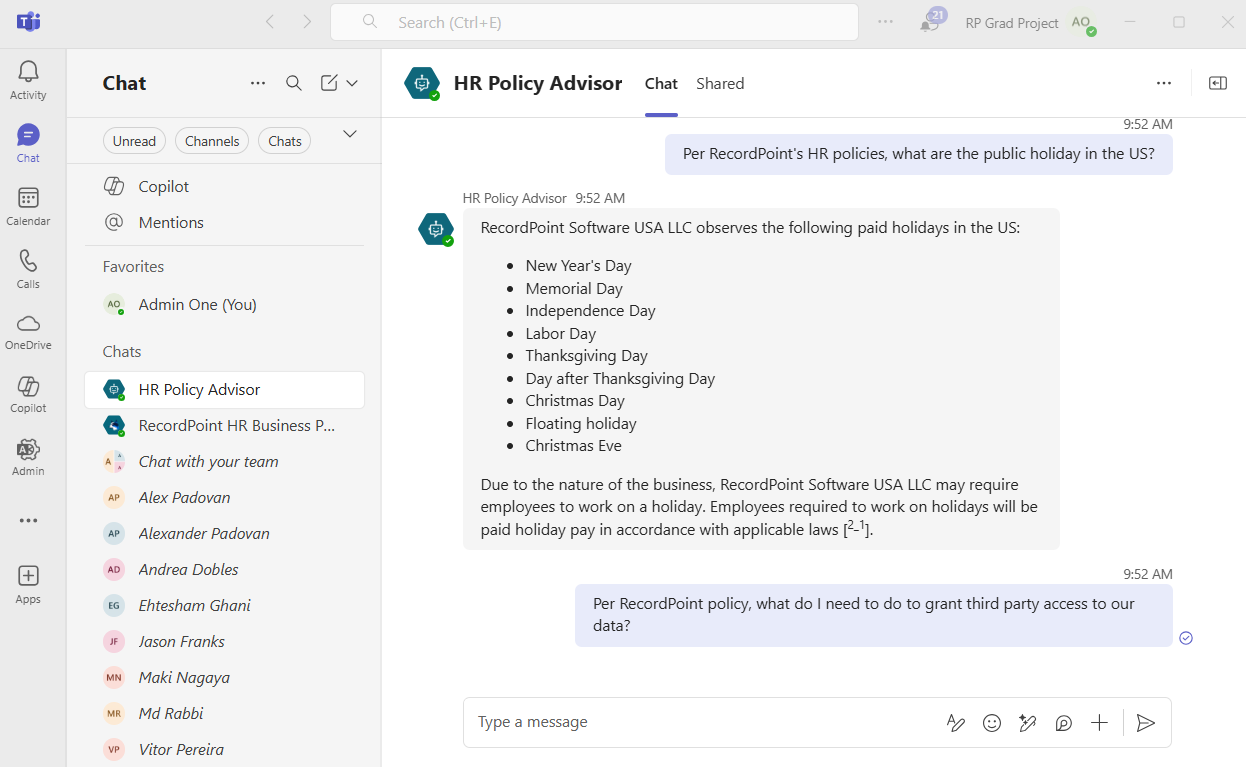The image size is (1246, 767).
Task: Search within the chat list
Action: [x=294, y=83]
